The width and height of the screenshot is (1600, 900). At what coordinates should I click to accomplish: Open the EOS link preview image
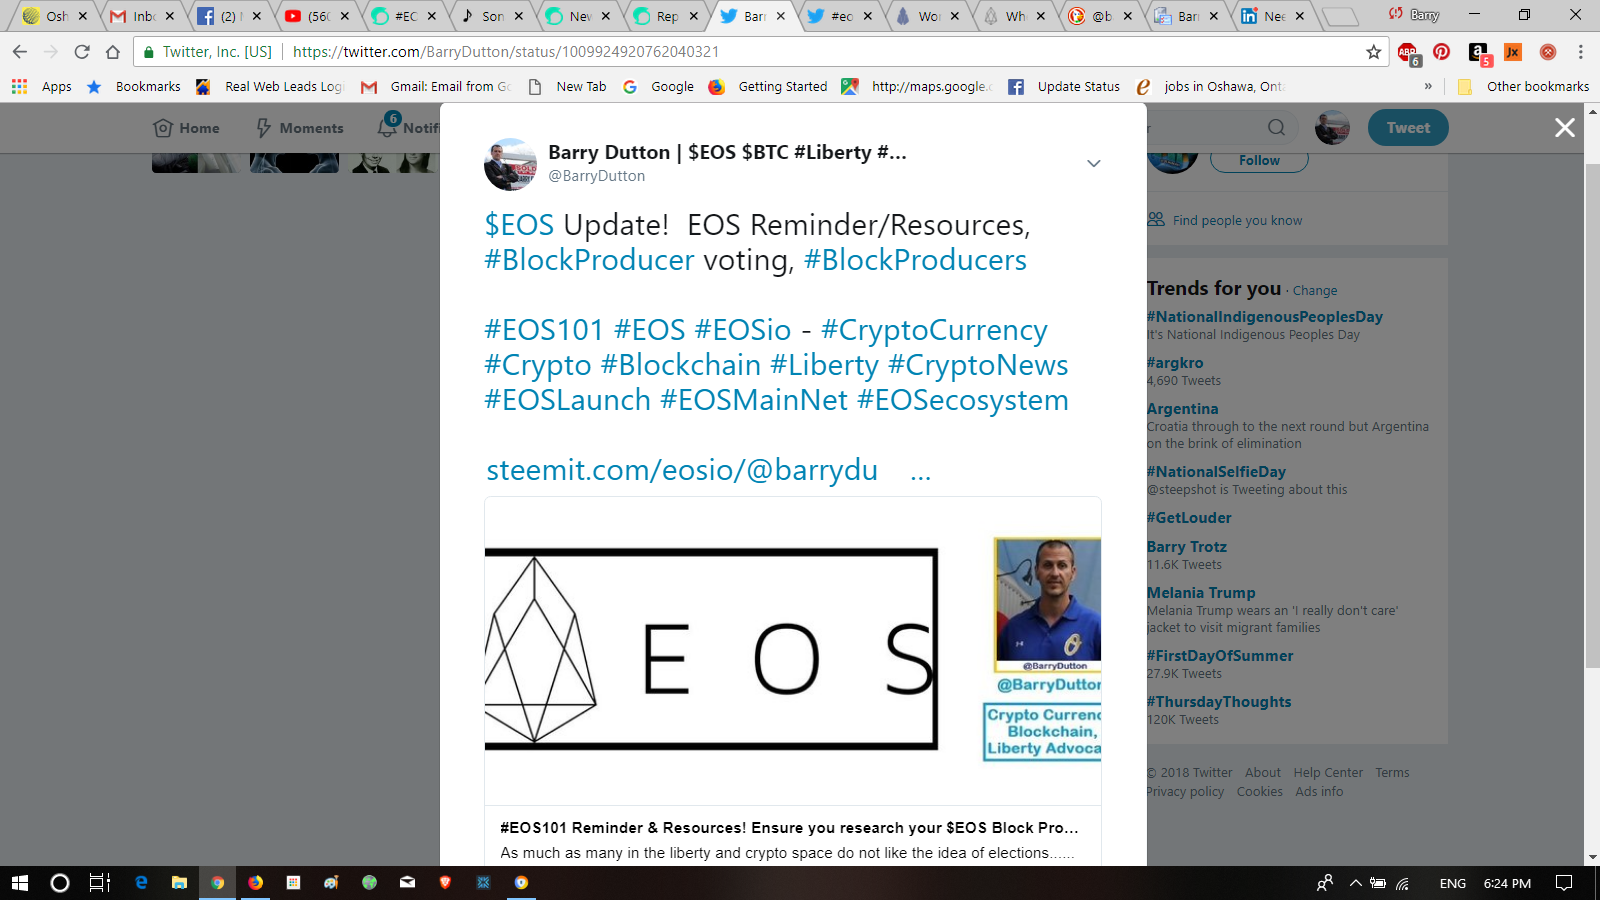pos(793,651)
